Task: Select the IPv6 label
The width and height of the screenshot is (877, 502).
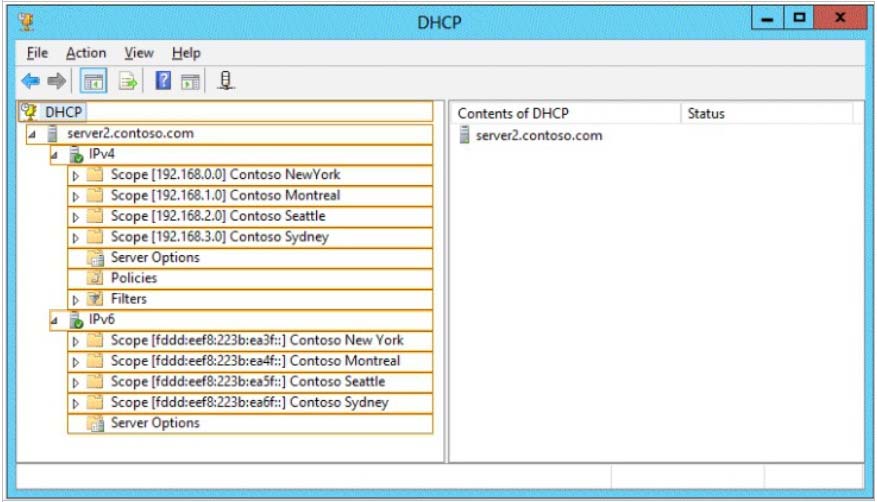Action: [101, 319]
